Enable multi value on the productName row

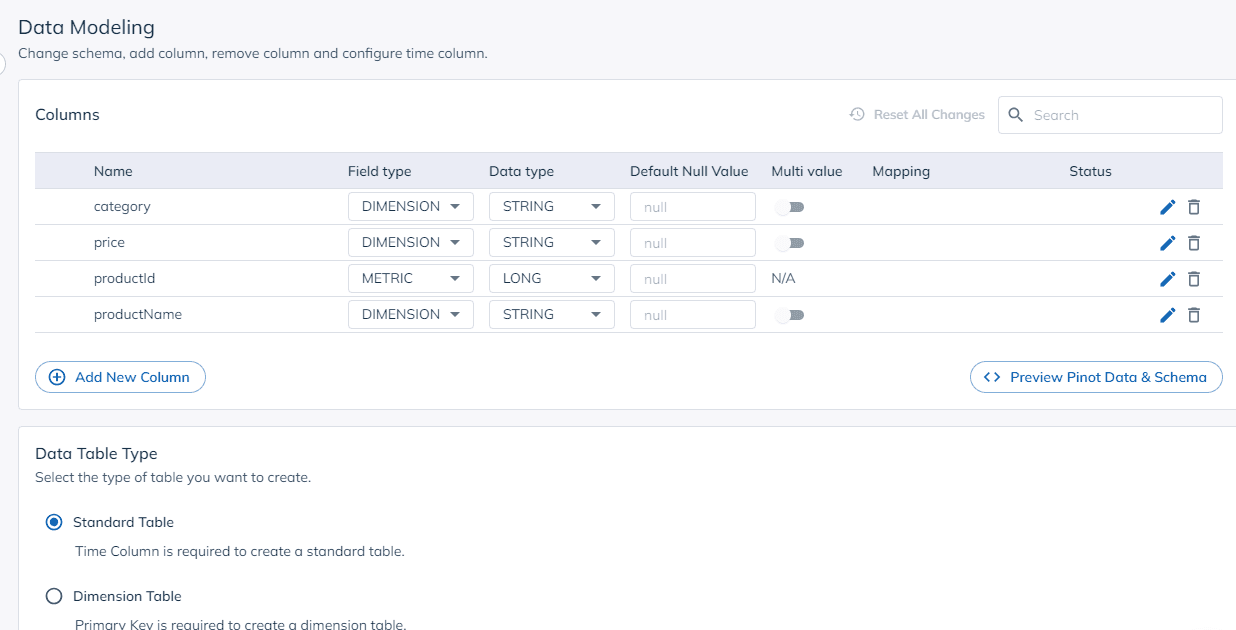[789, 314]
